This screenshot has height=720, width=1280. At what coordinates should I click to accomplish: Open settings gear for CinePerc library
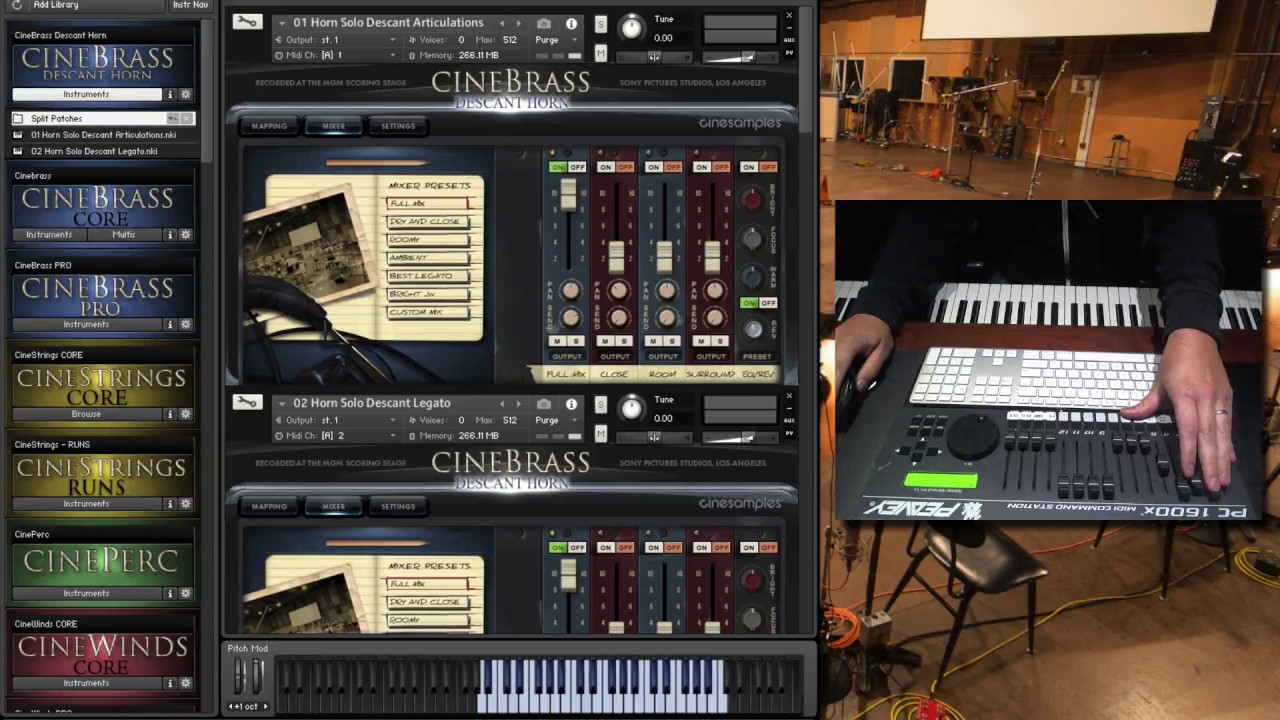pos(185,593)
